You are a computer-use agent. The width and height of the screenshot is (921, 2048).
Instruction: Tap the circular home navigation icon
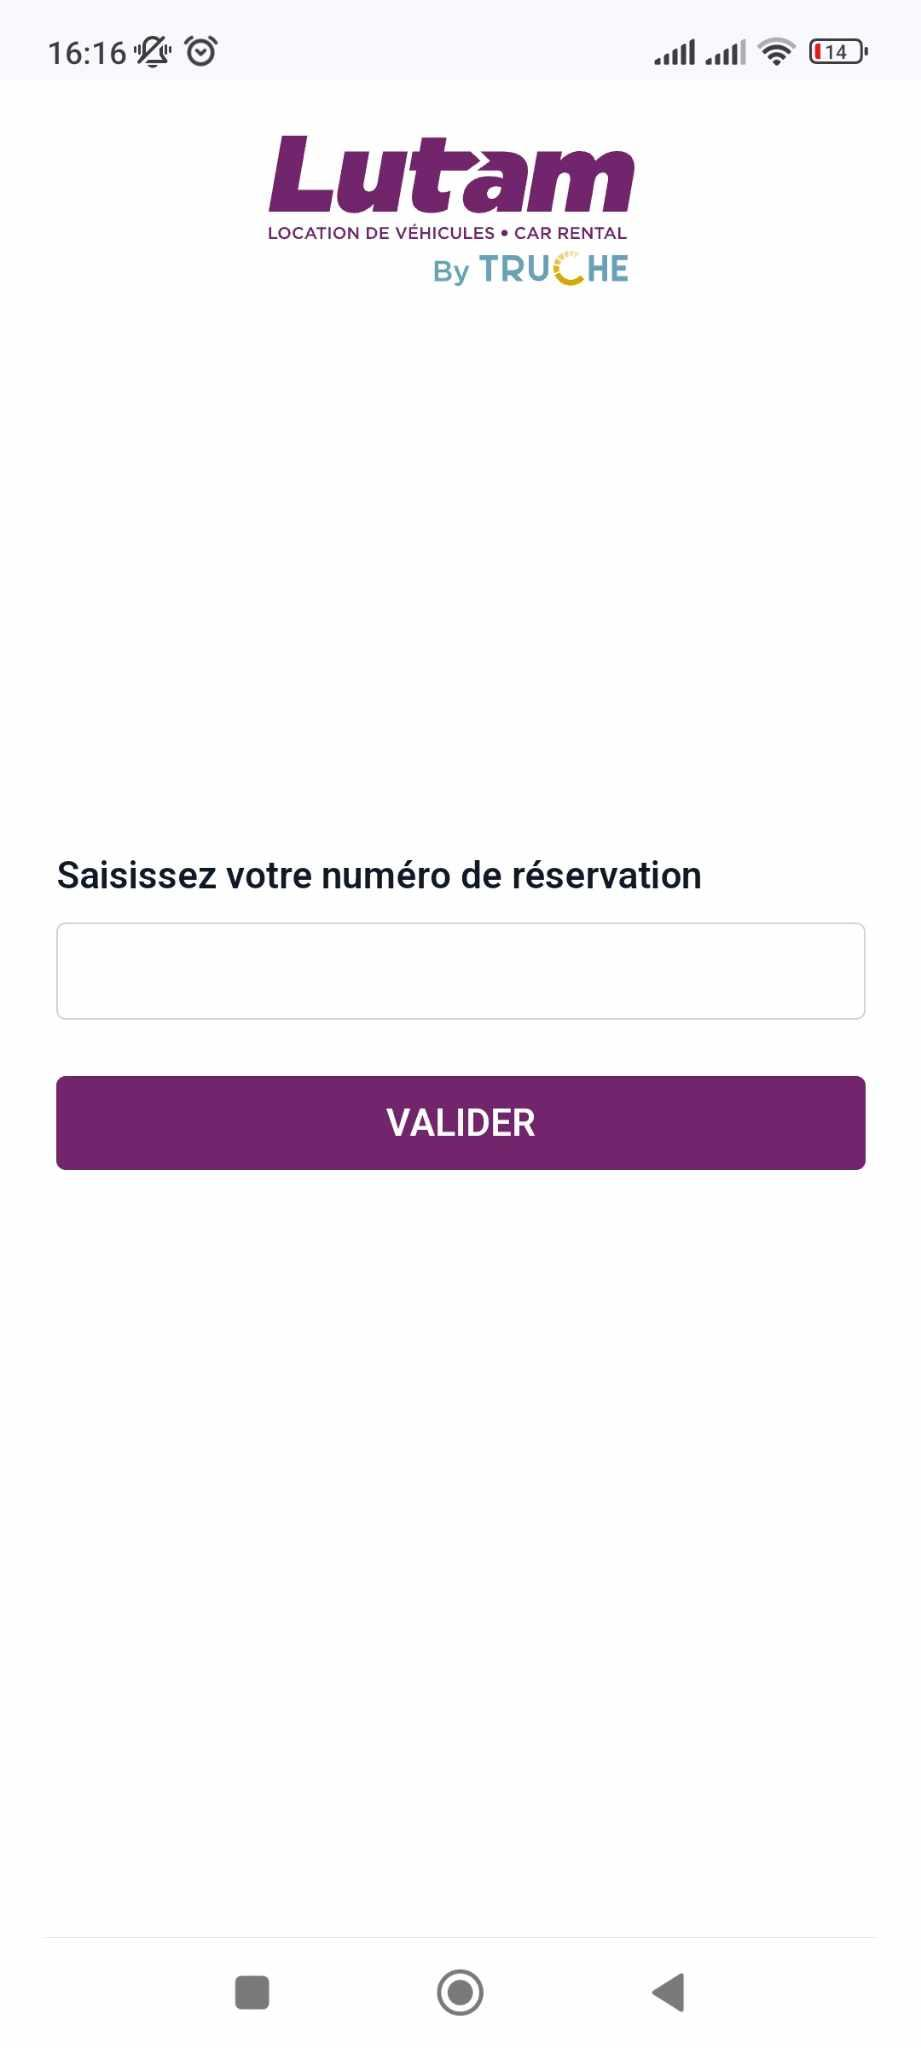[460, 1992]
